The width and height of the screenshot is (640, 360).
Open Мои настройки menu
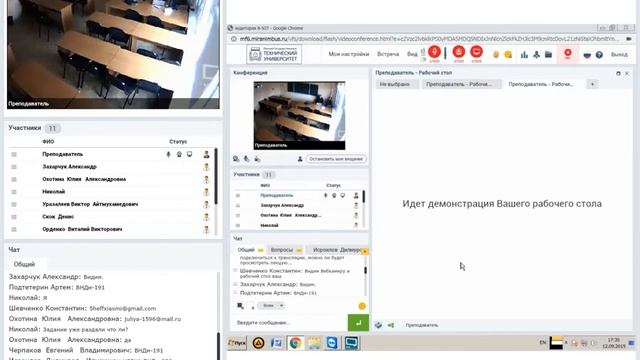pos(349,54)
